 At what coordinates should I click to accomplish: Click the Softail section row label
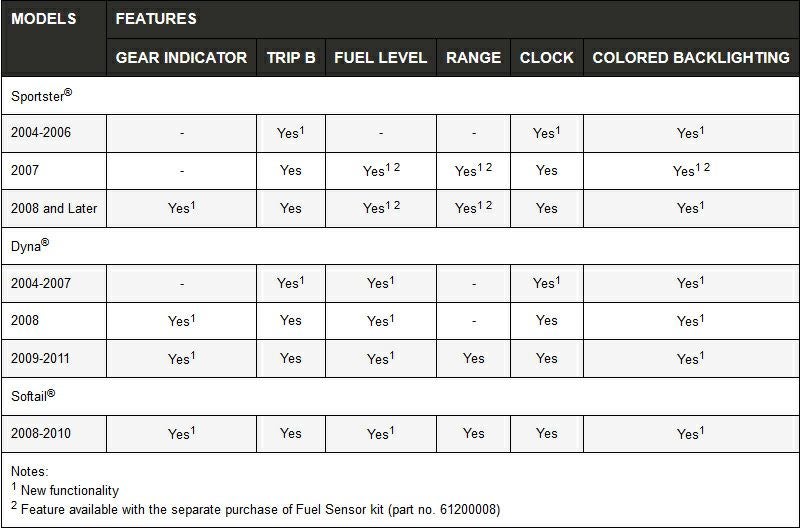pos(33,396)
